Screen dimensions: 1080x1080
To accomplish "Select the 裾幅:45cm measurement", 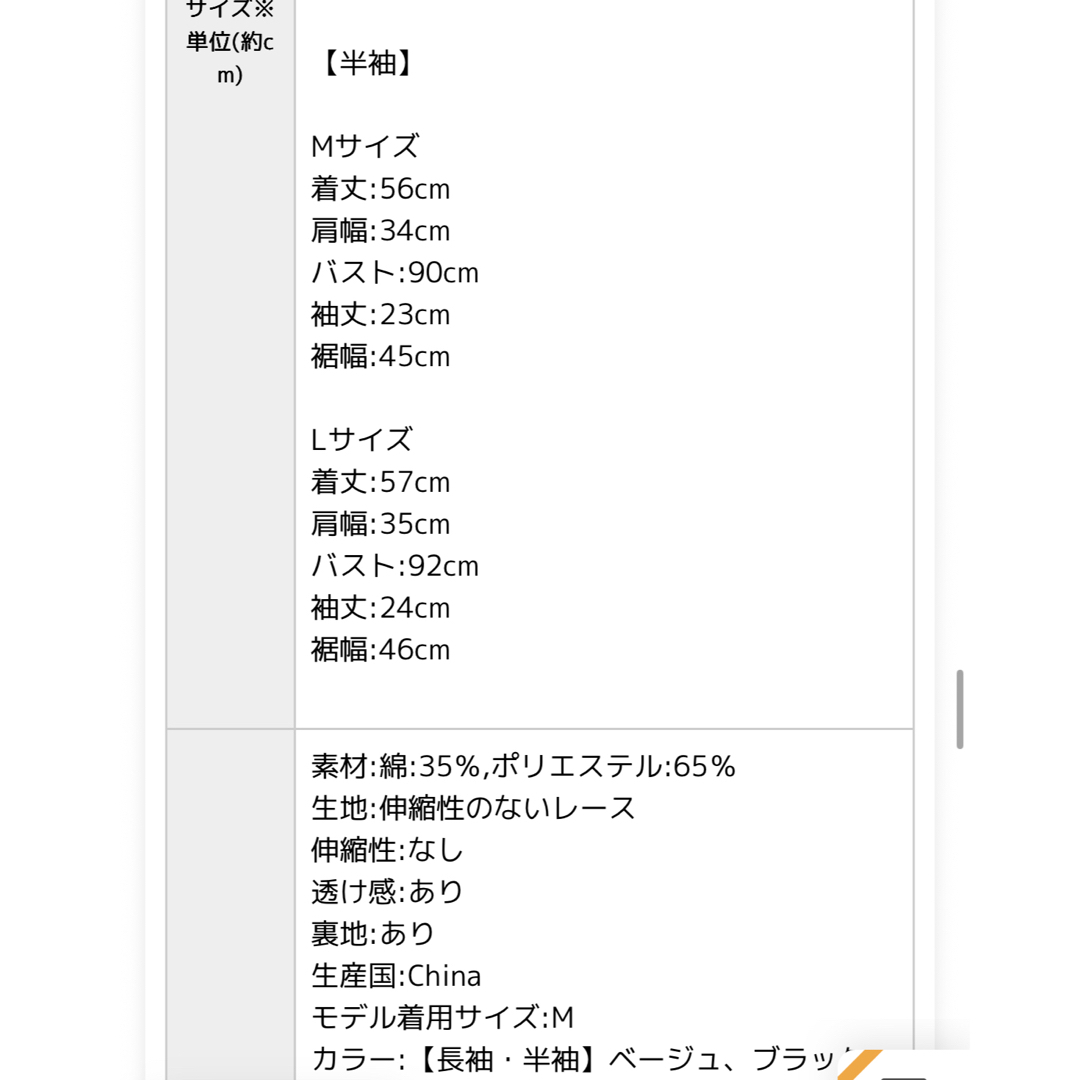I will tap(380, 357).
